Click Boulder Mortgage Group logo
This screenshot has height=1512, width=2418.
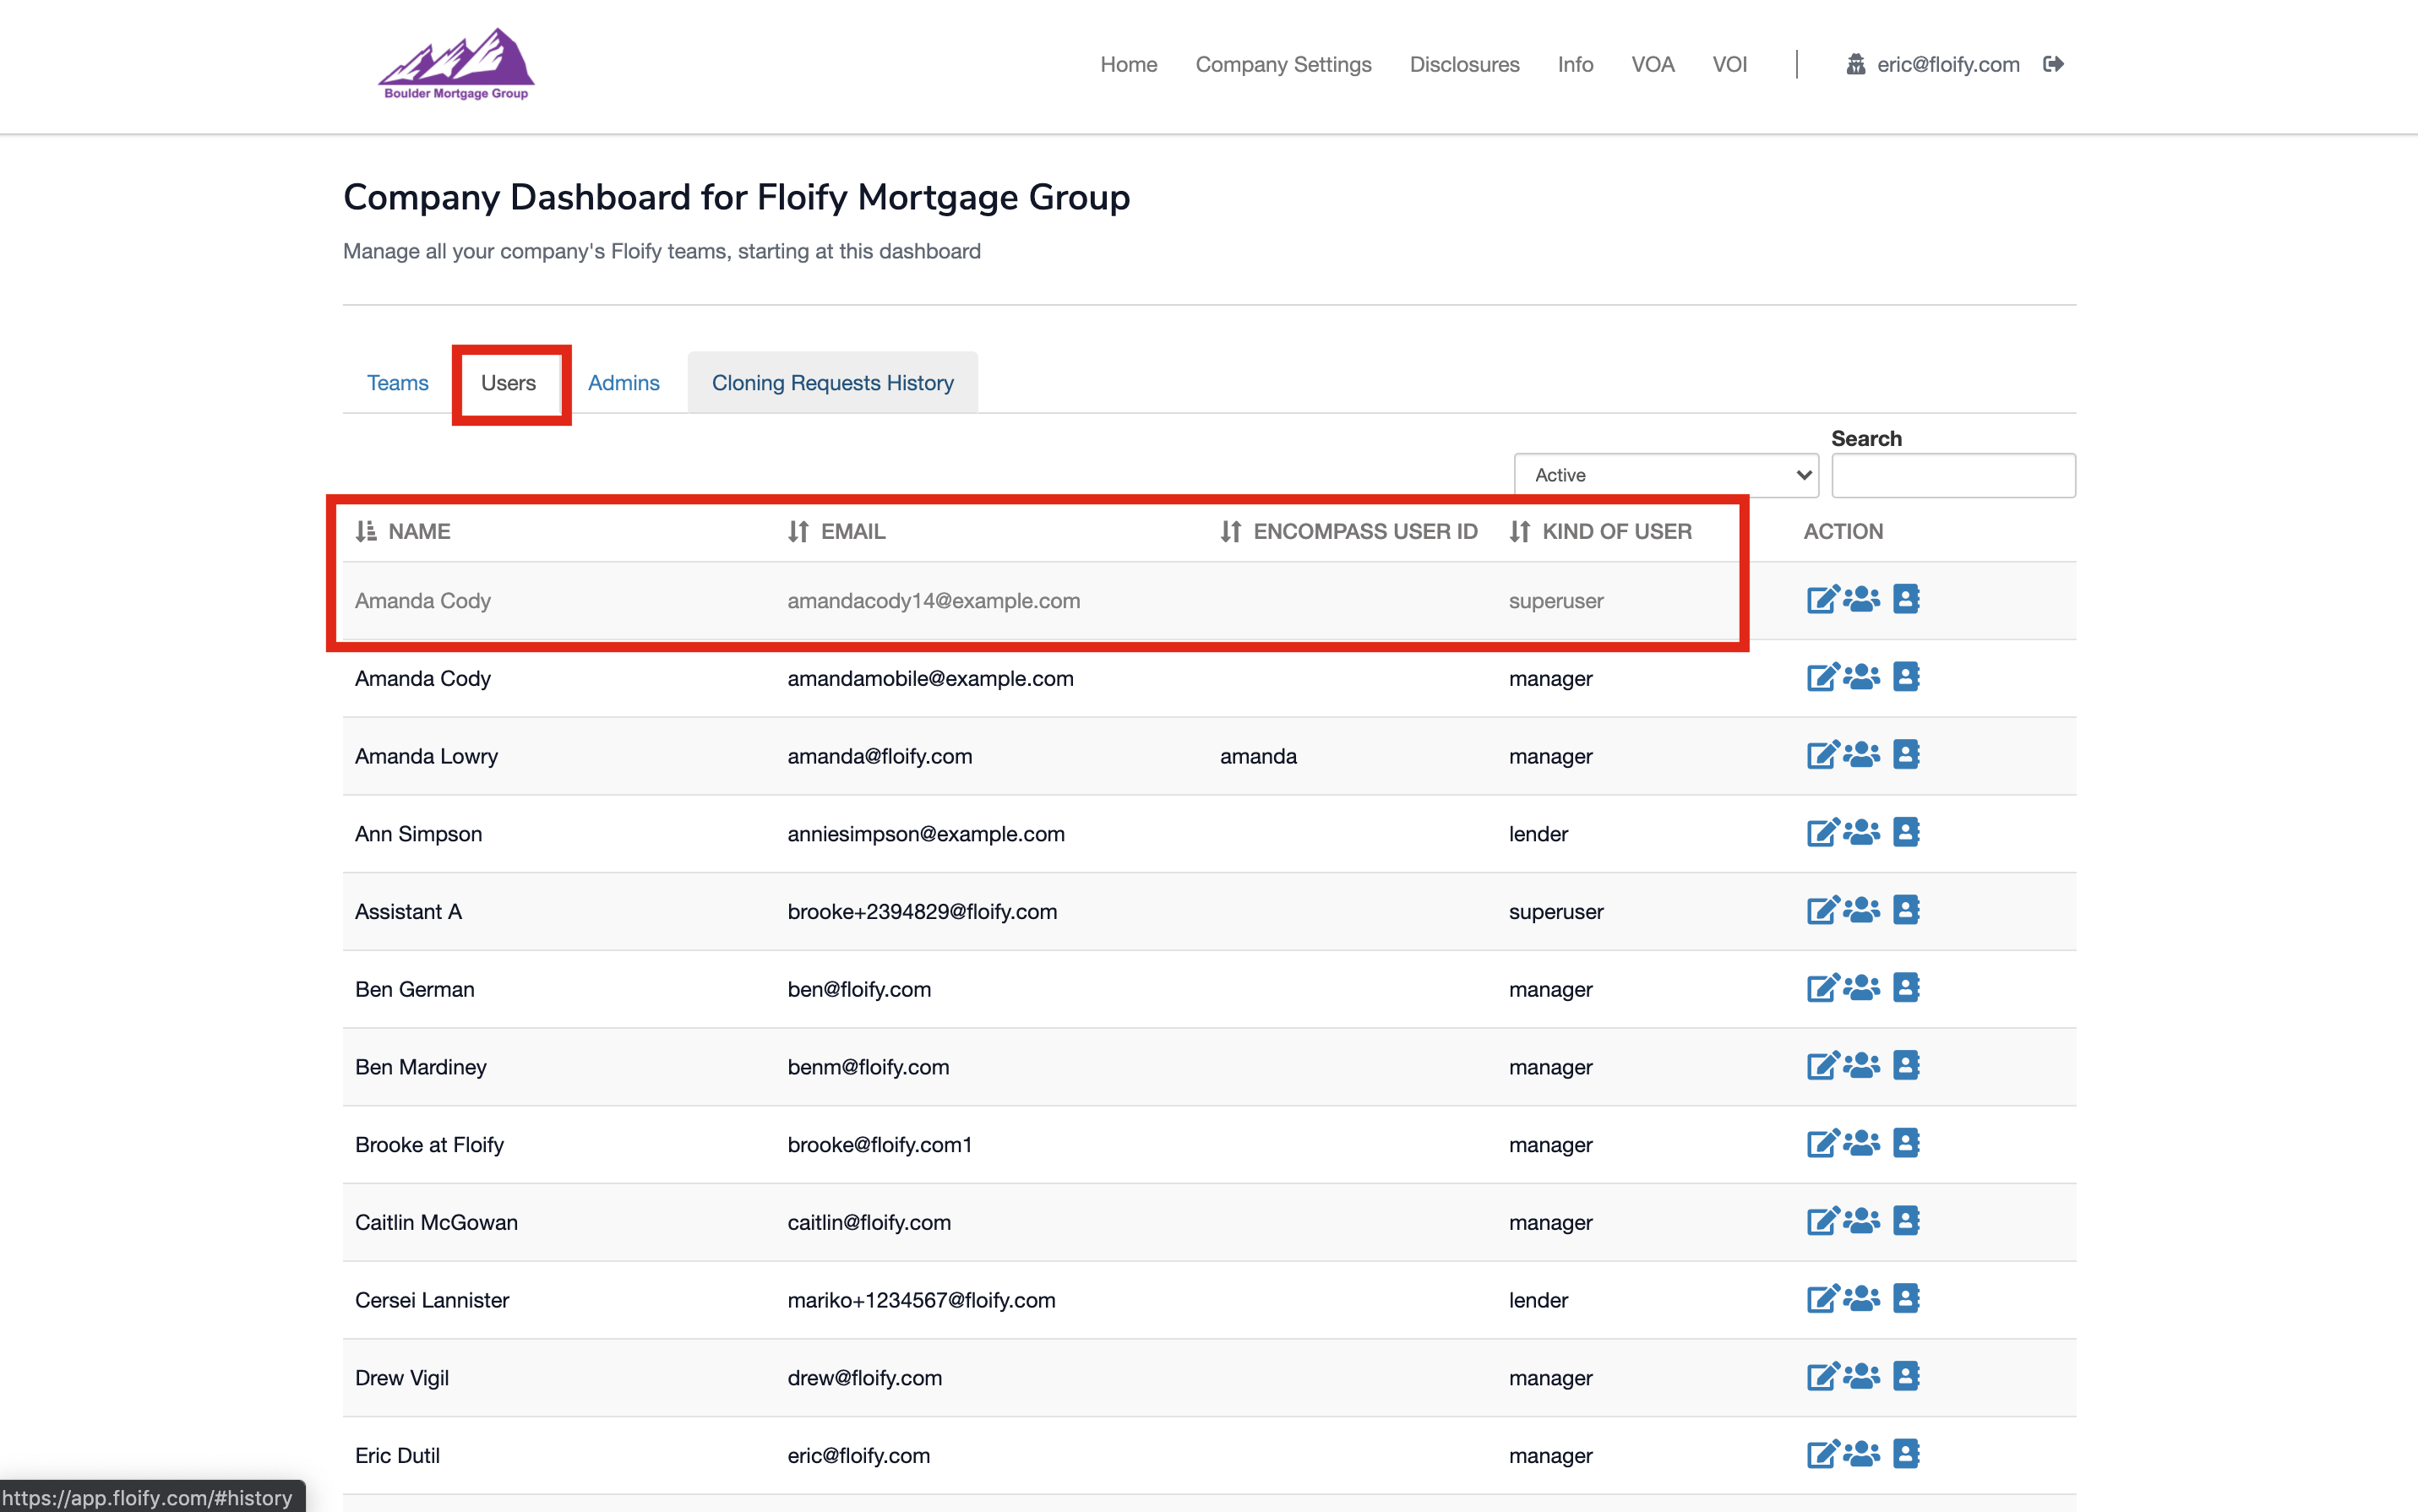pos(456,64)
